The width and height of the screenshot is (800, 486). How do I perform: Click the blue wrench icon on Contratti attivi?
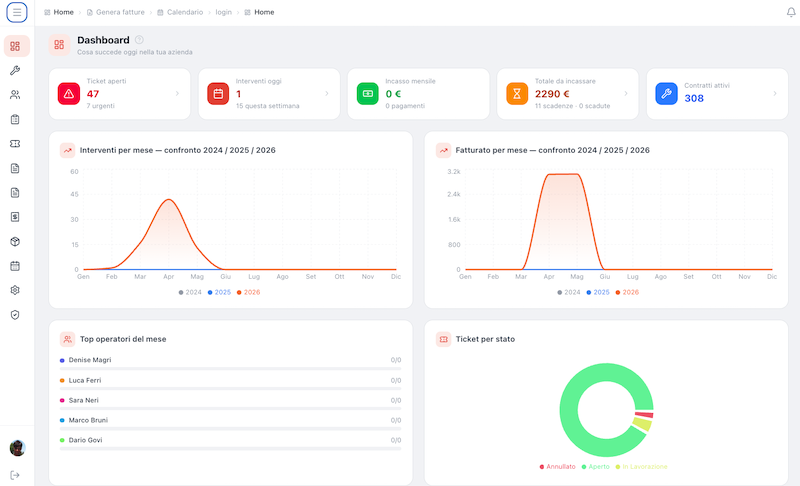point(666,94)
